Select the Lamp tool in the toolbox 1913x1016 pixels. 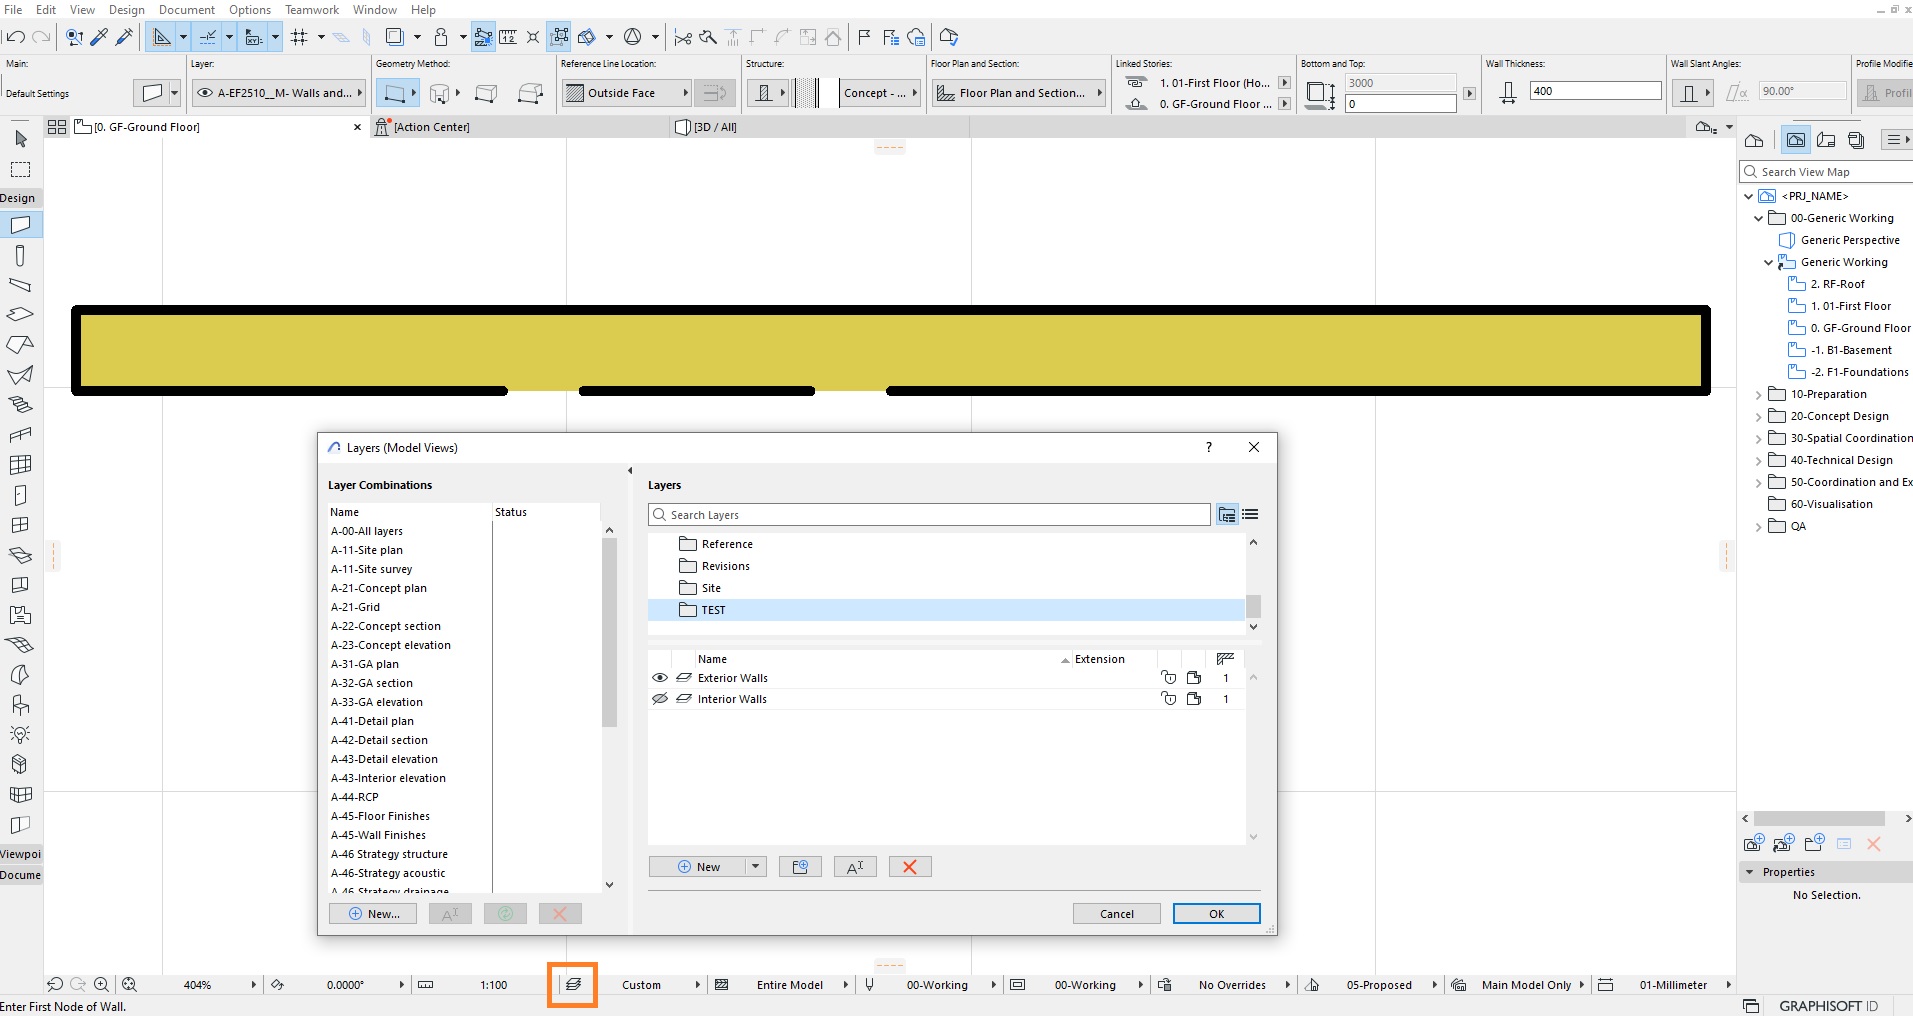[x=20, y=735]
